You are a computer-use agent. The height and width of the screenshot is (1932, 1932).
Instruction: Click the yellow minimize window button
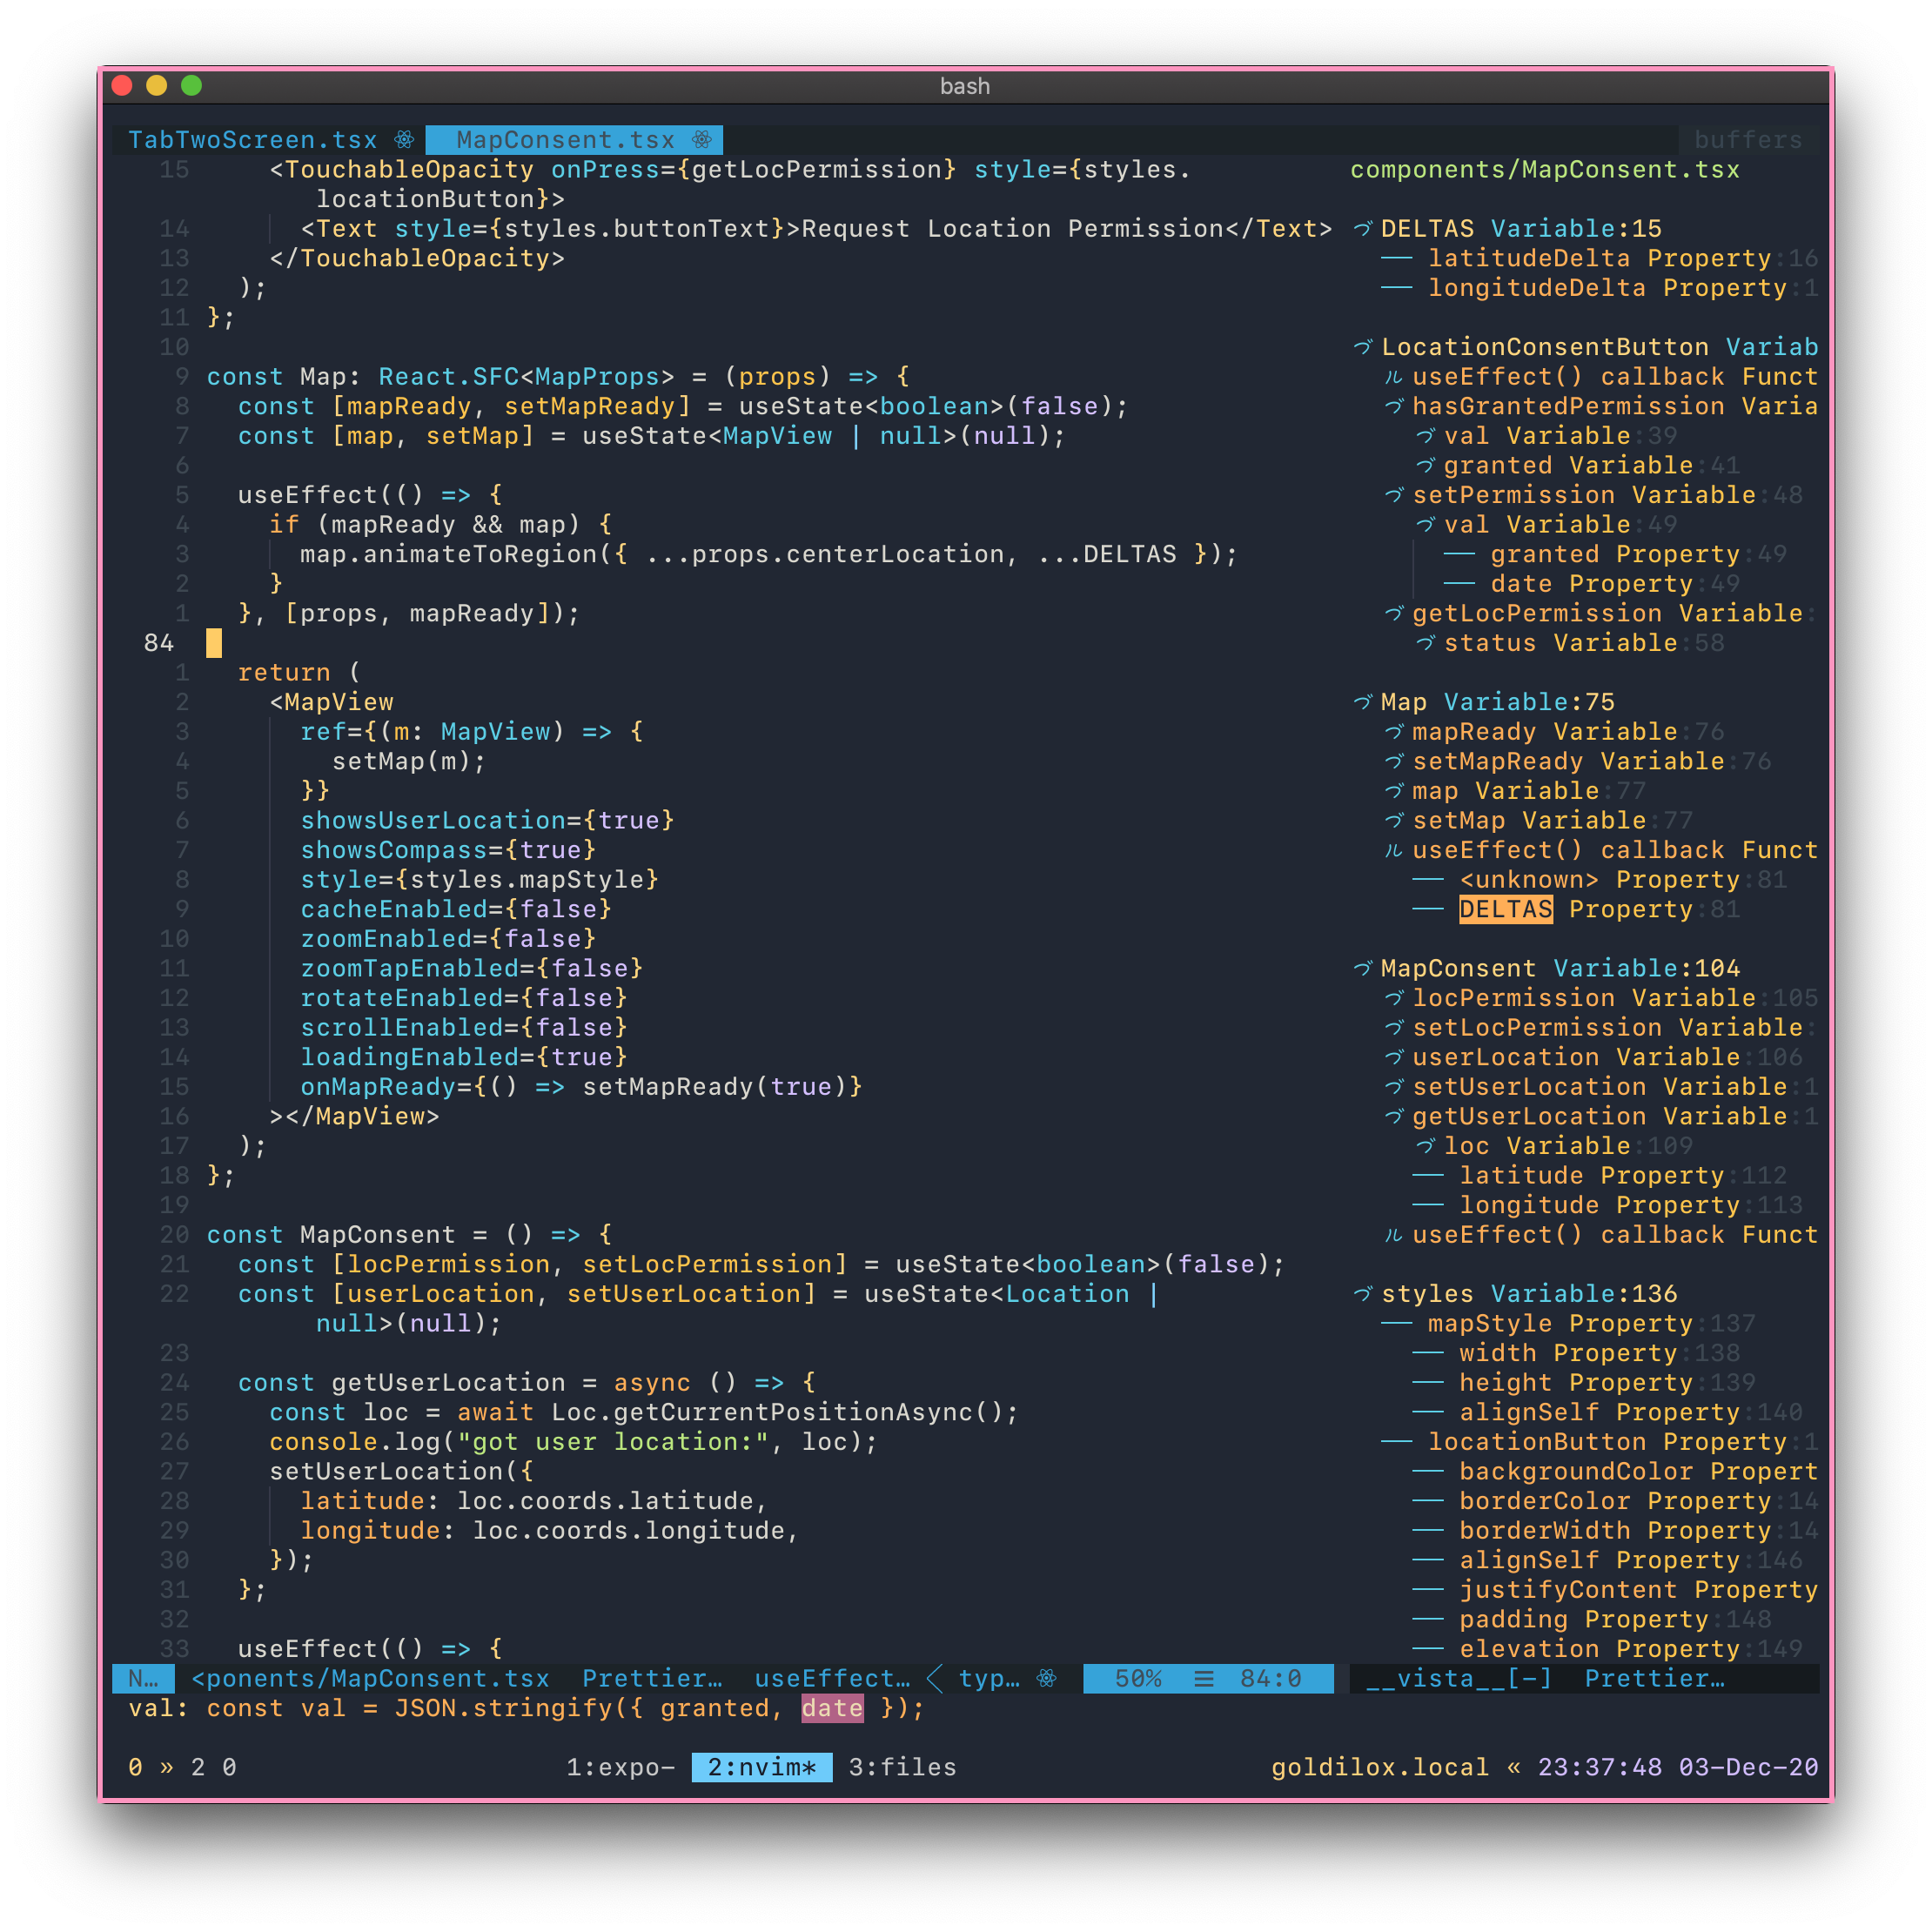pyautogui.click(x=156, y=86)
